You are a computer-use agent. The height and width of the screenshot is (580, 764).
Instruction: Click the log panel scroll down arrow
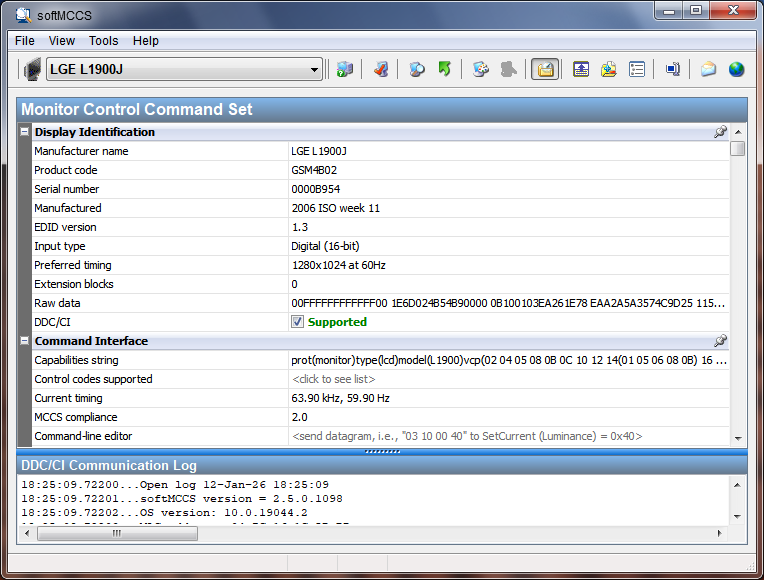point(737,516)
